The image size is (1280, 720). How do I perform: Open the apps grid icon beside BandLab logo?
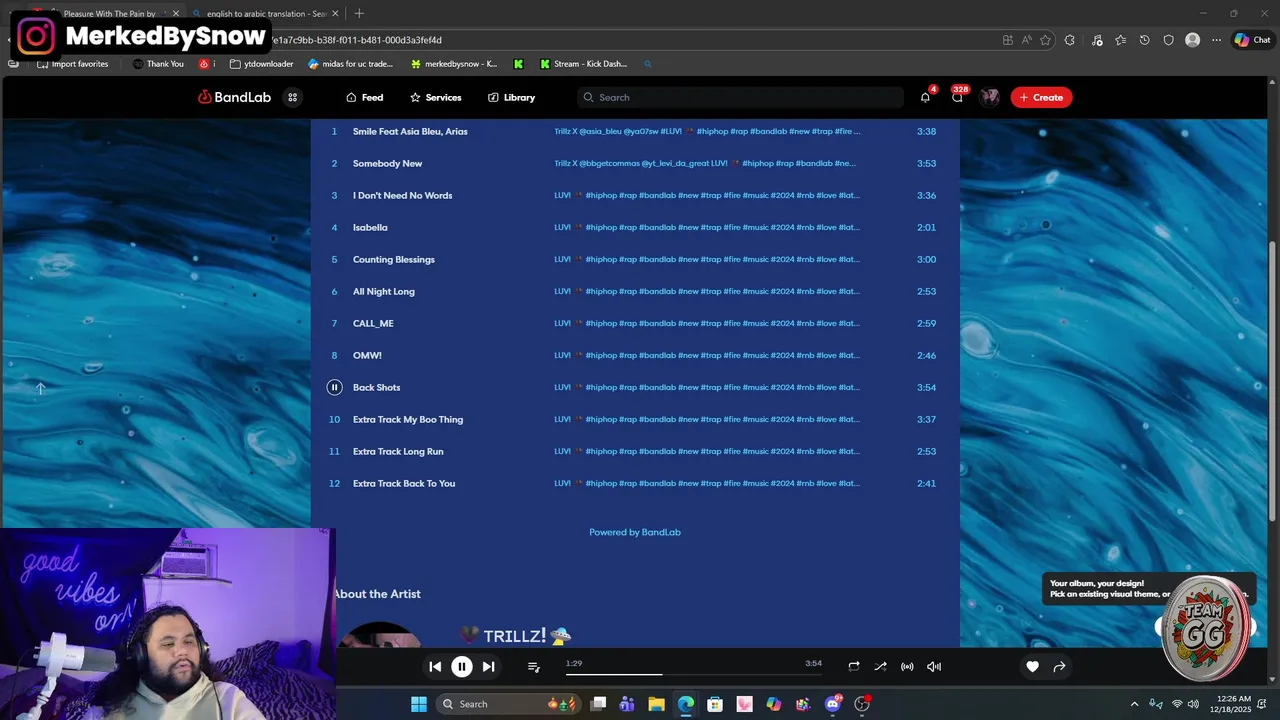tap(292, 97)
